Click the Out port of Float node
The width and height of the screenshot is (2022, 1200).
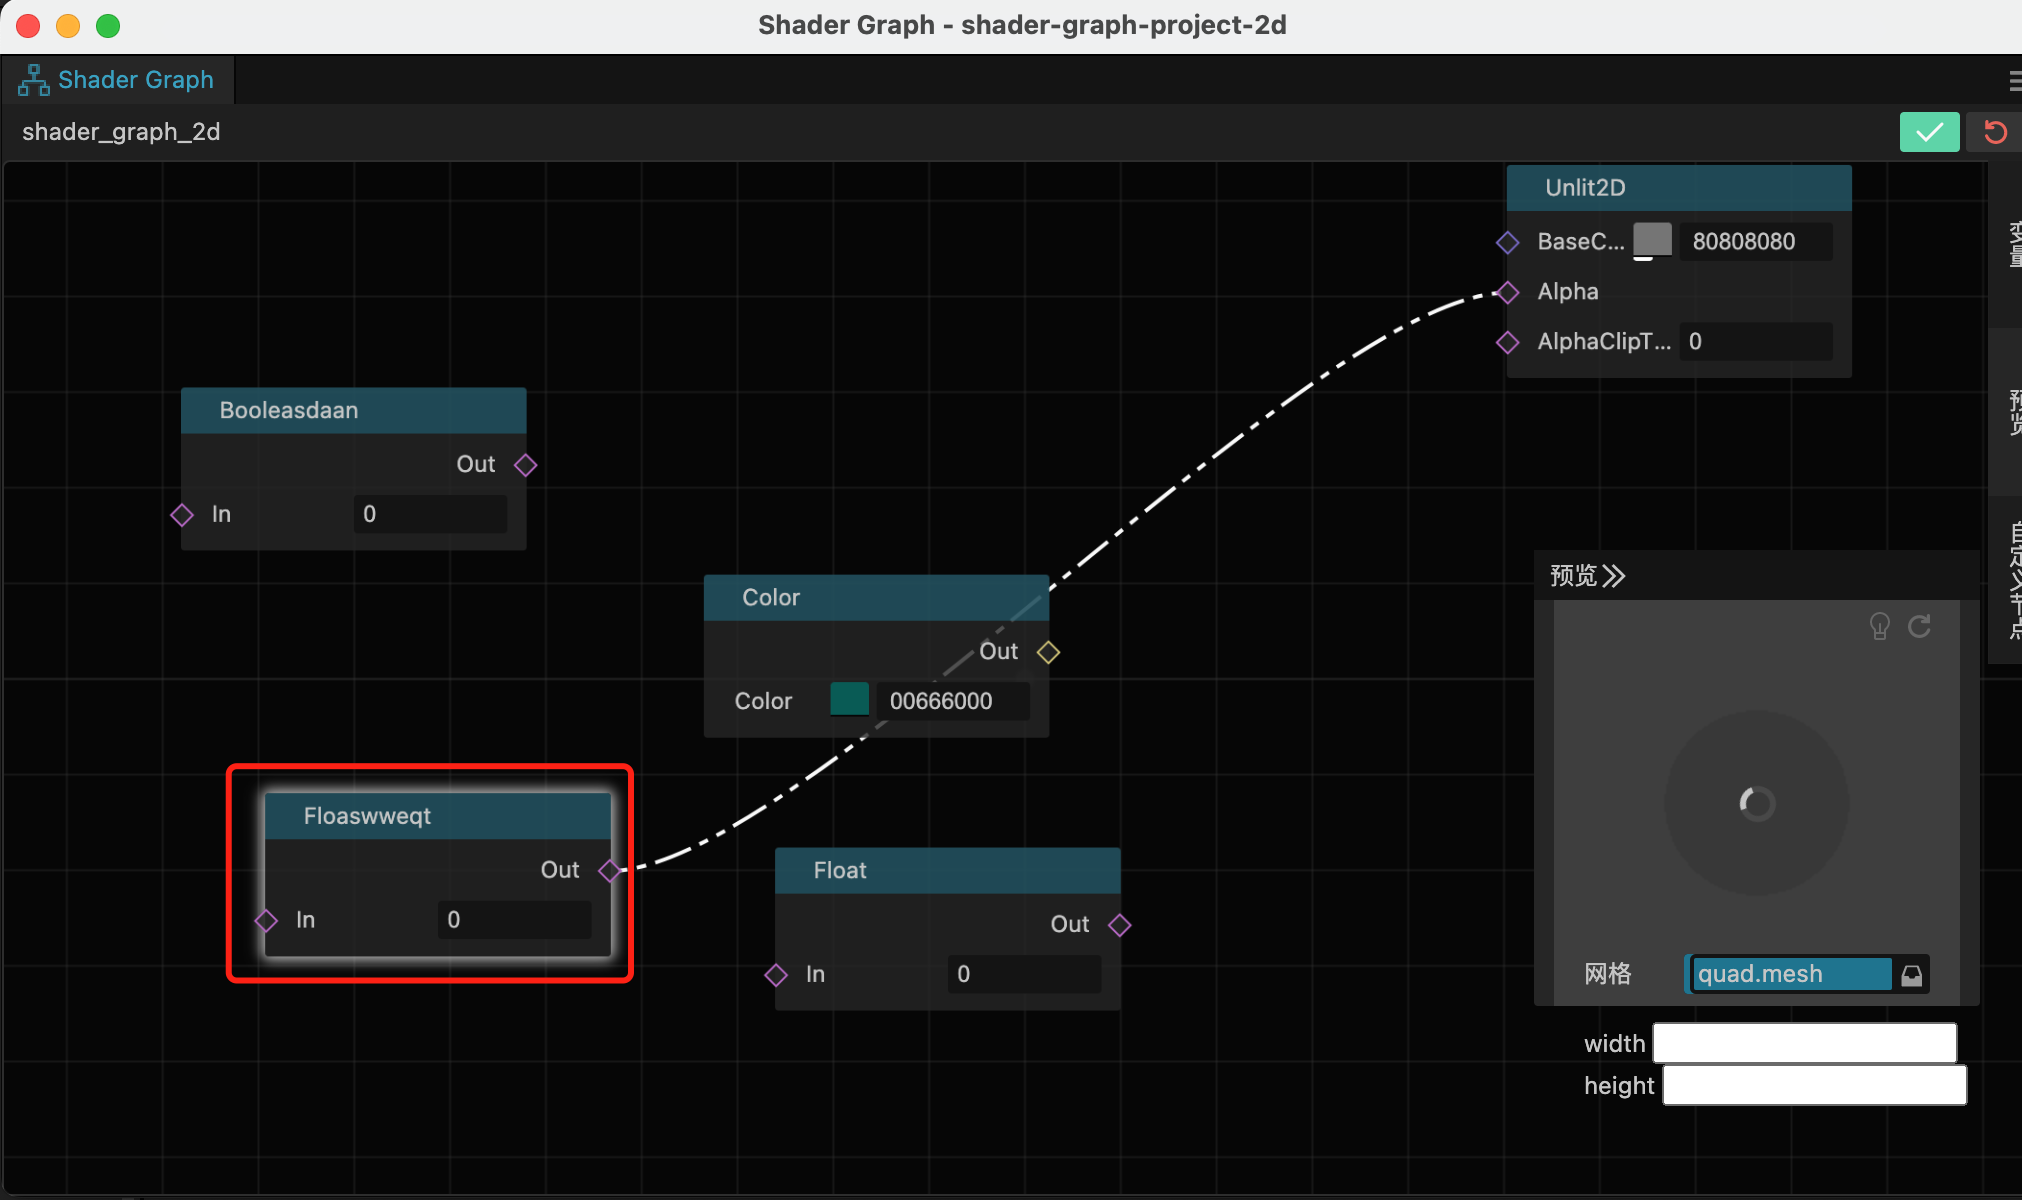point(1119,925)
